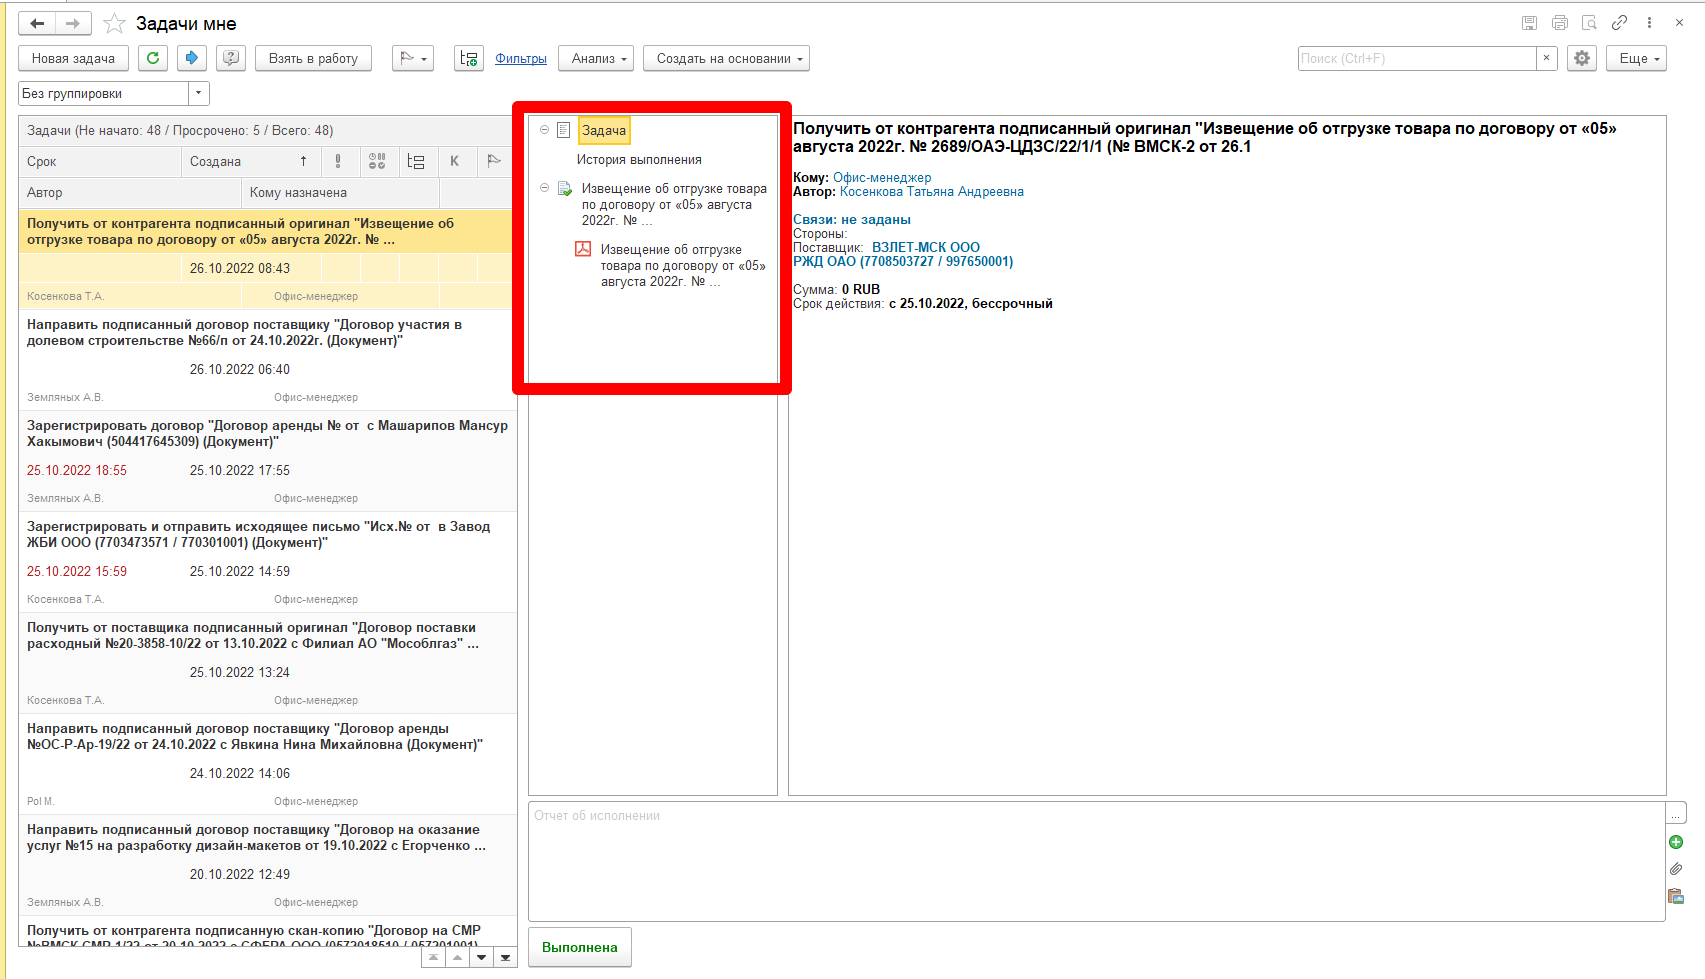Attach file with the paperclip icon

click(x=1676, y=869)
